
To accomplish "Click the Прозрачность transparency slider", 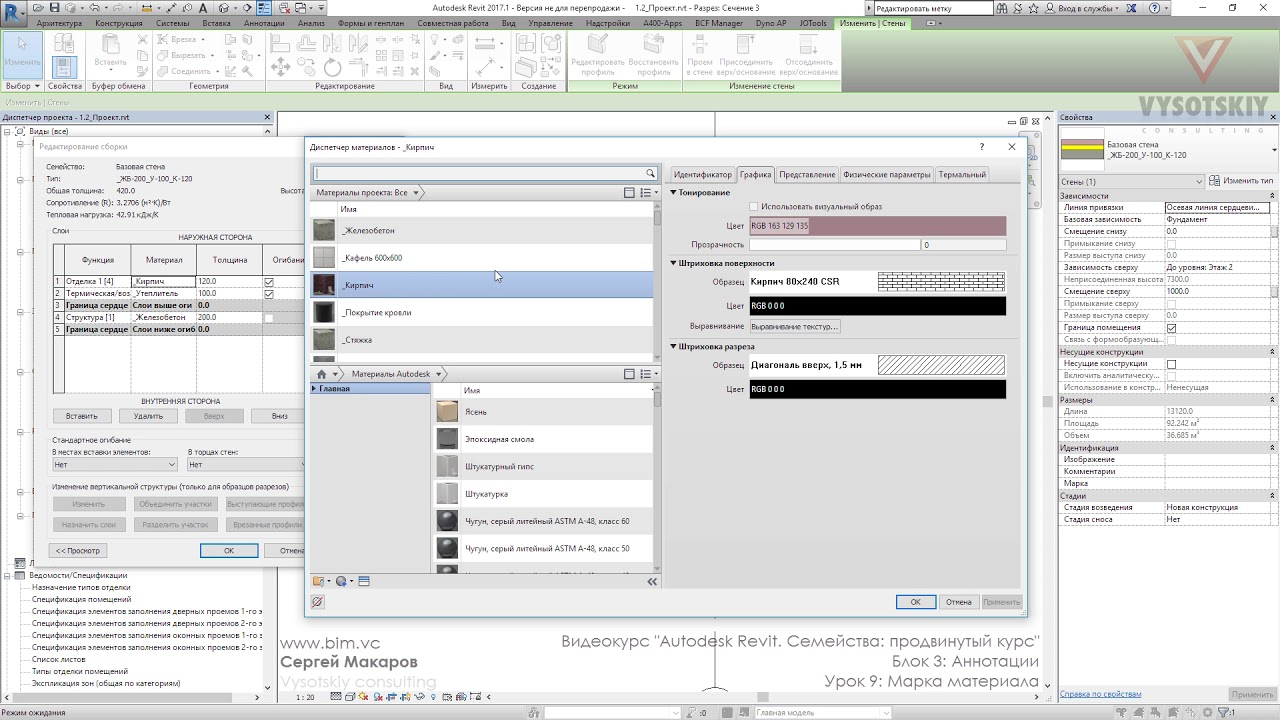I will (835, 245).
